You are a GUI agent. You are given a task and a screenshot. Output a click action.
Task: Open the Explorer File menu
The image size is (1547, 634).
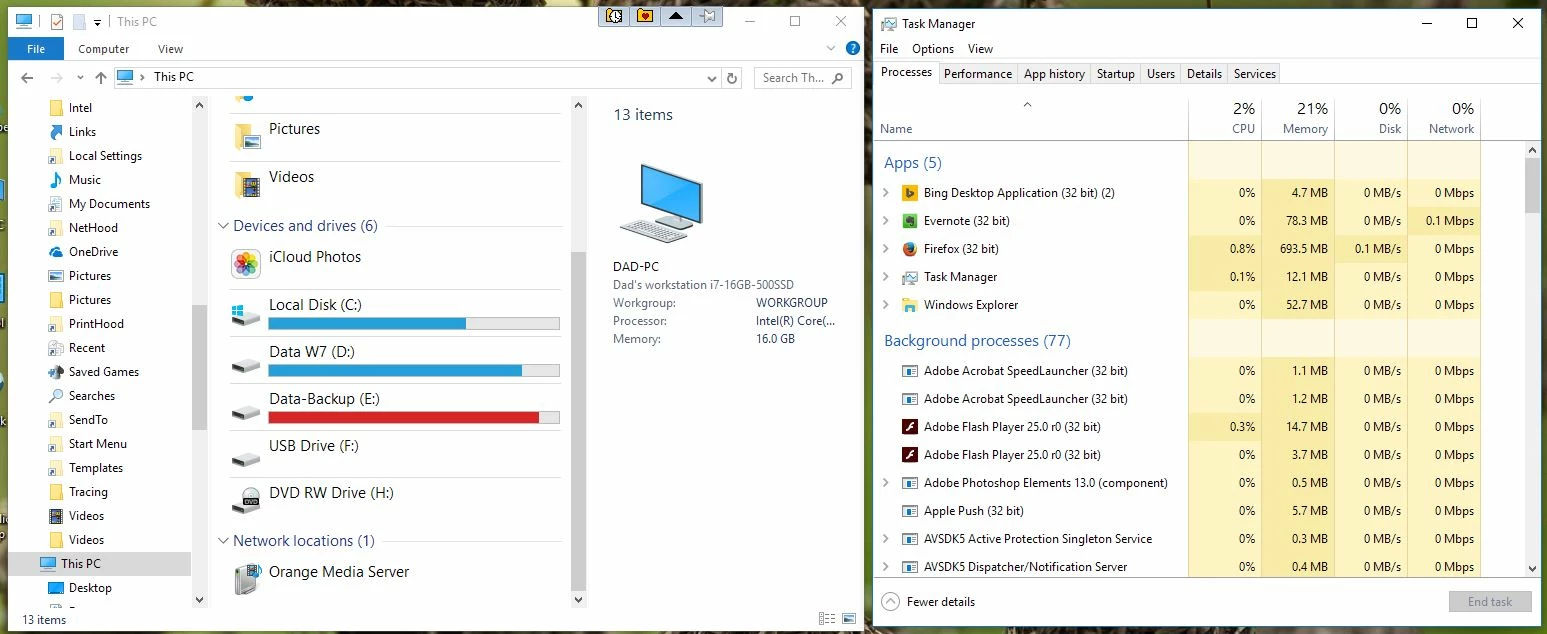[36, 48]
